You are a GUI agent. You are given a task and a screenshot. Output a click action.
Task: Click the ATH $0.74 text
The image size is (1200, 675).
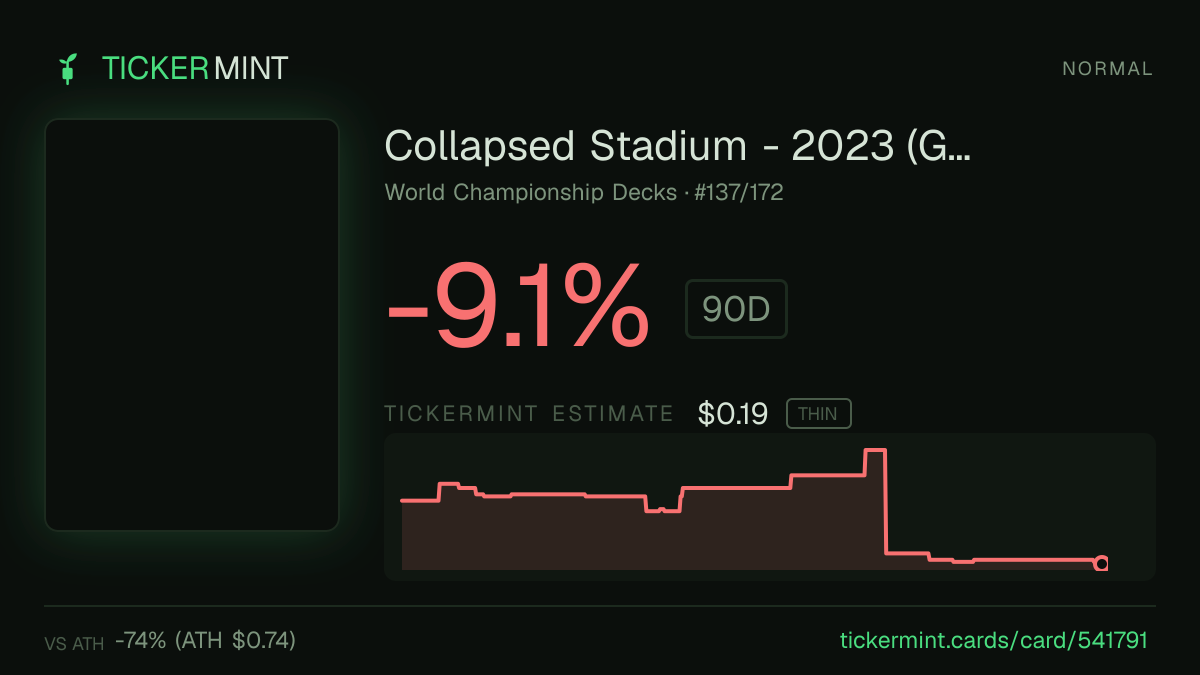pyautogui.click(x=236, y=640)
